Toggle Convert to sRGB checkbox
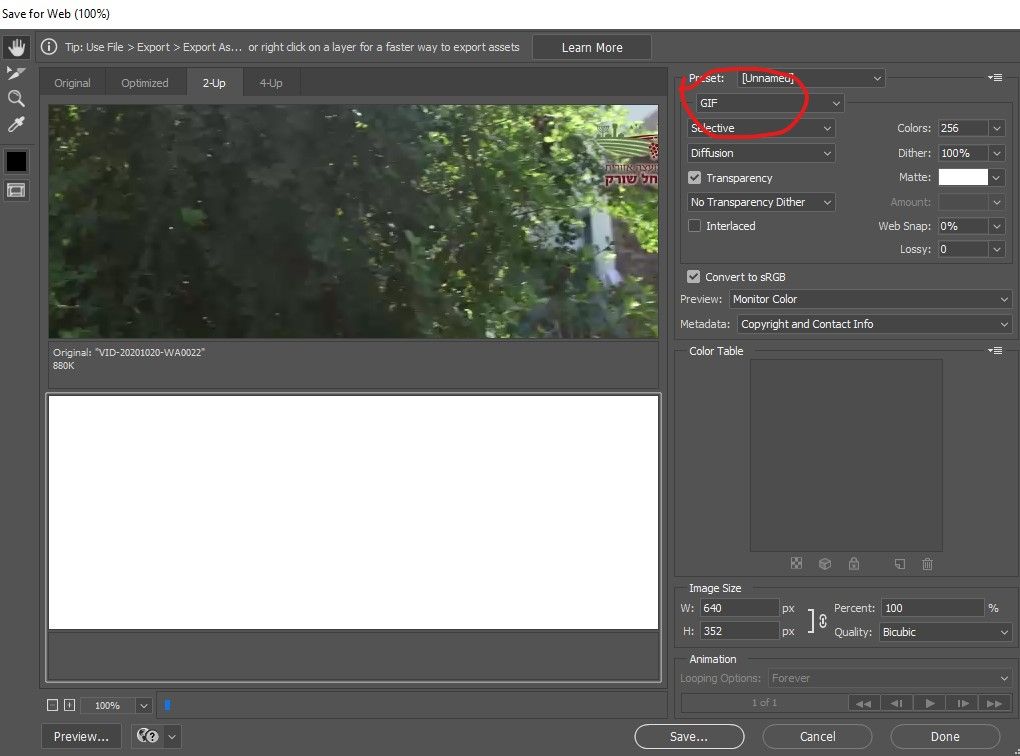1020x756 pixels. [x=693, y=277]
